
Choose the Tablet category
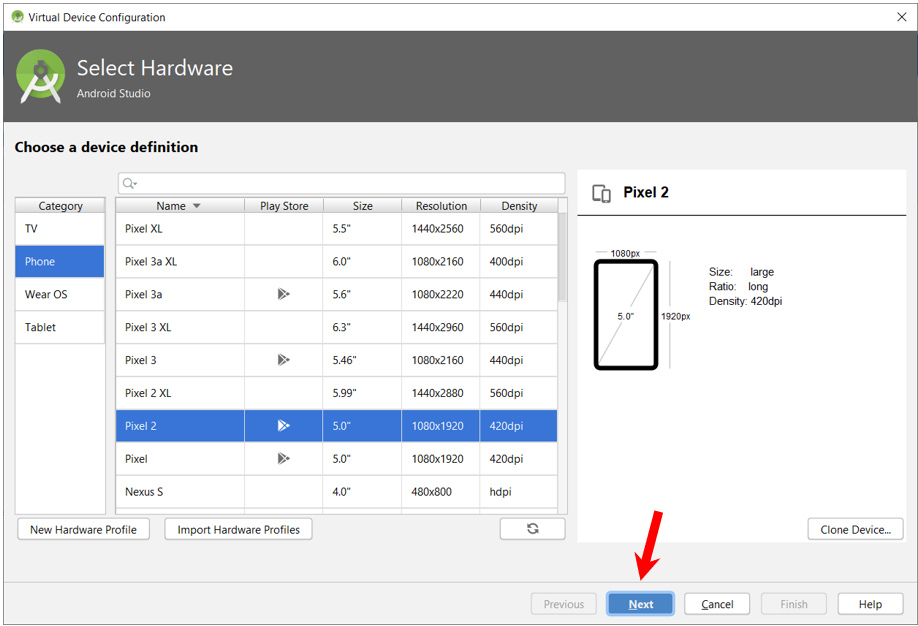pos(60,328)
